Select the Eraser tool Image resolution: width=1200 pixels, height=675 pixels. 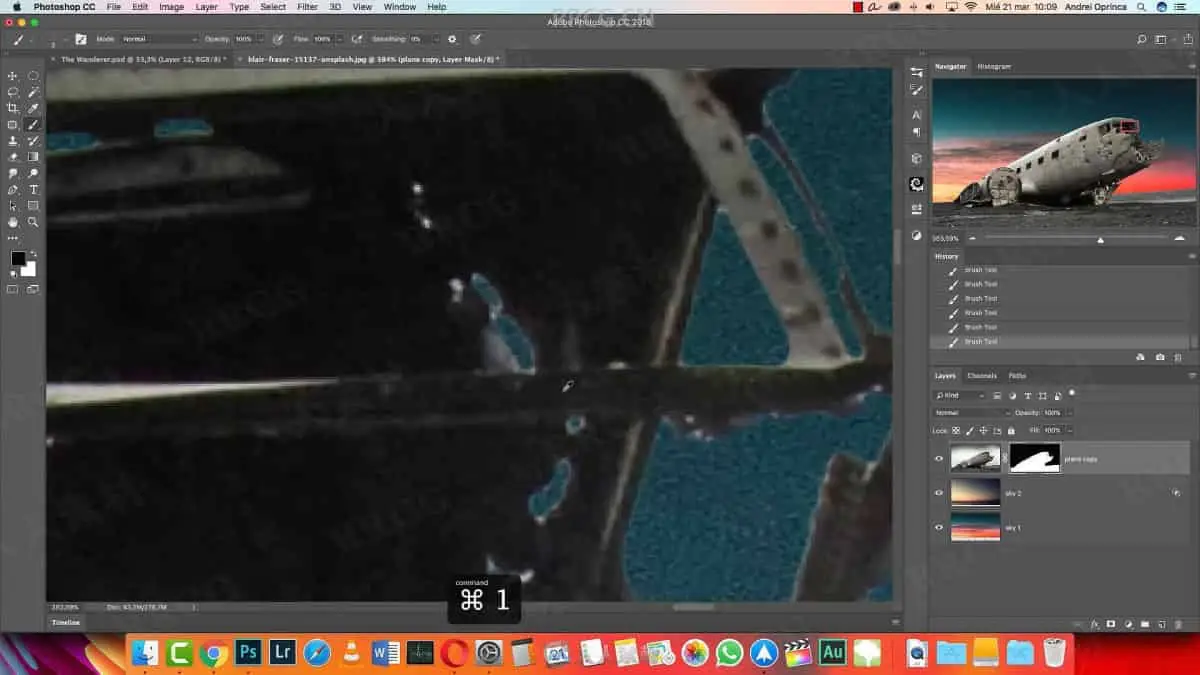click(13, 157)
